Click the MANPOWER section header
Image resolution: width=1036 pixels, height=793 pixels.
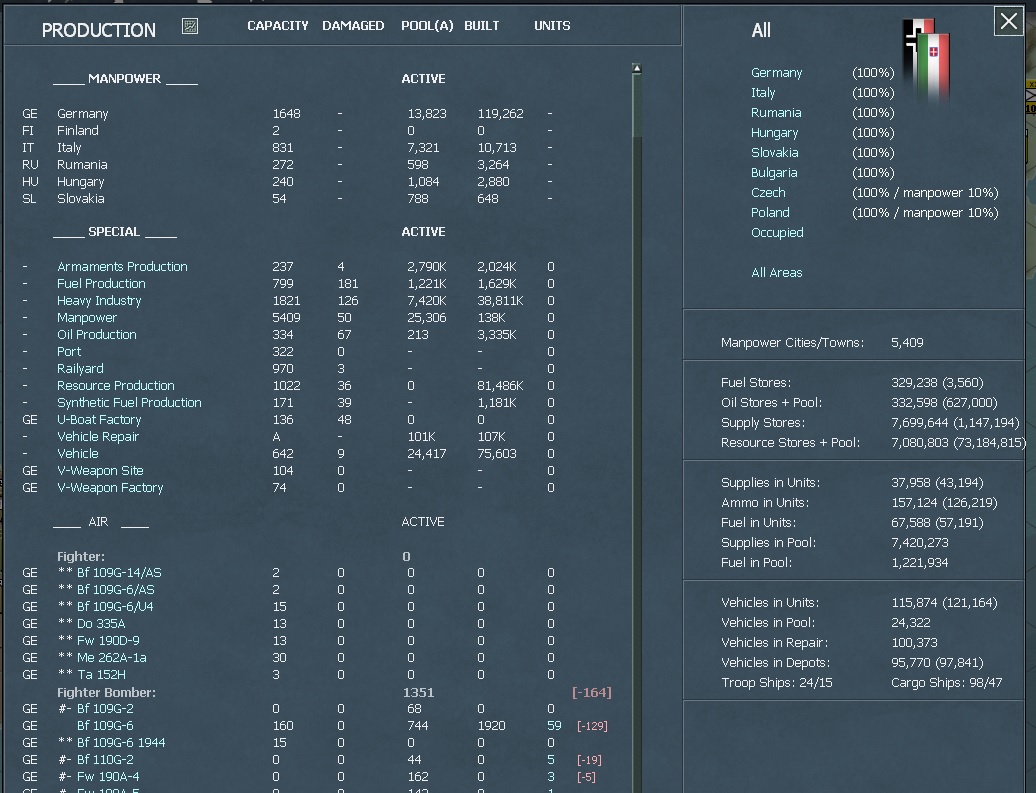pos(124,78)
